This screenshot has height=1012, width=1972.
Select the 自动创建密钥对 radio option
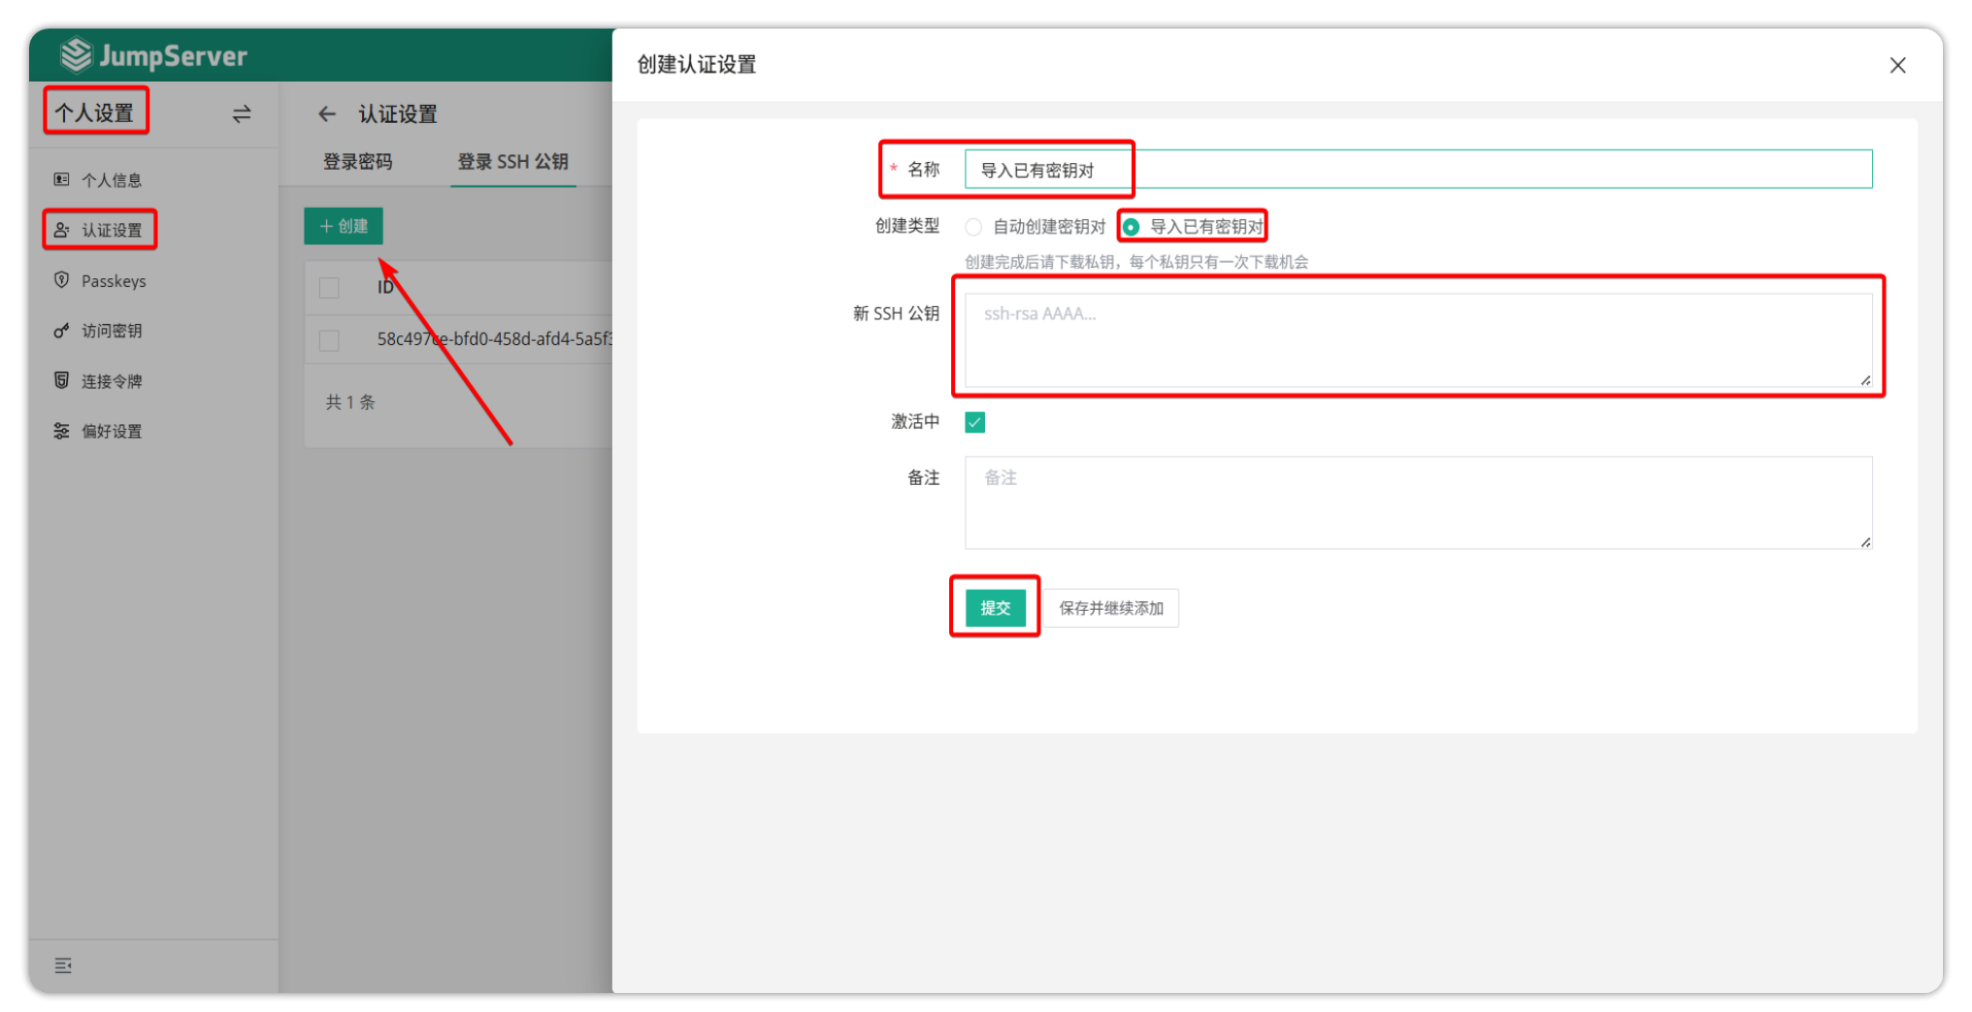coord(973,227)
